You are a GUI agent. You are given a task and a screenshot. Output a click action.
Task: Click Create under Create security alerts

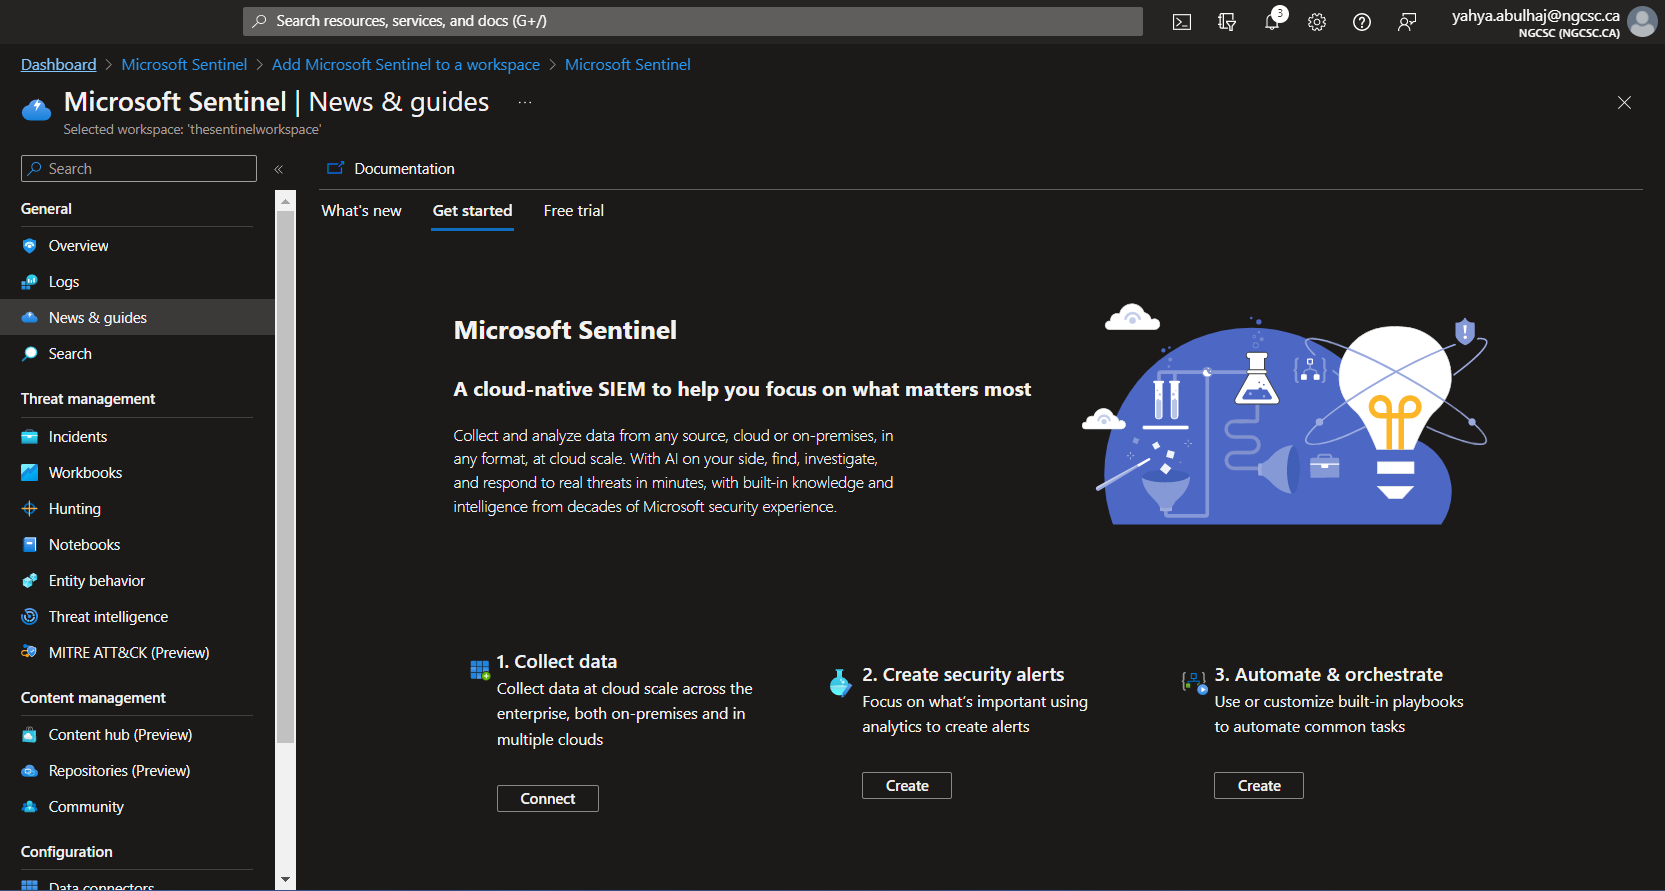pyautogui.click(x=907, y=786)
